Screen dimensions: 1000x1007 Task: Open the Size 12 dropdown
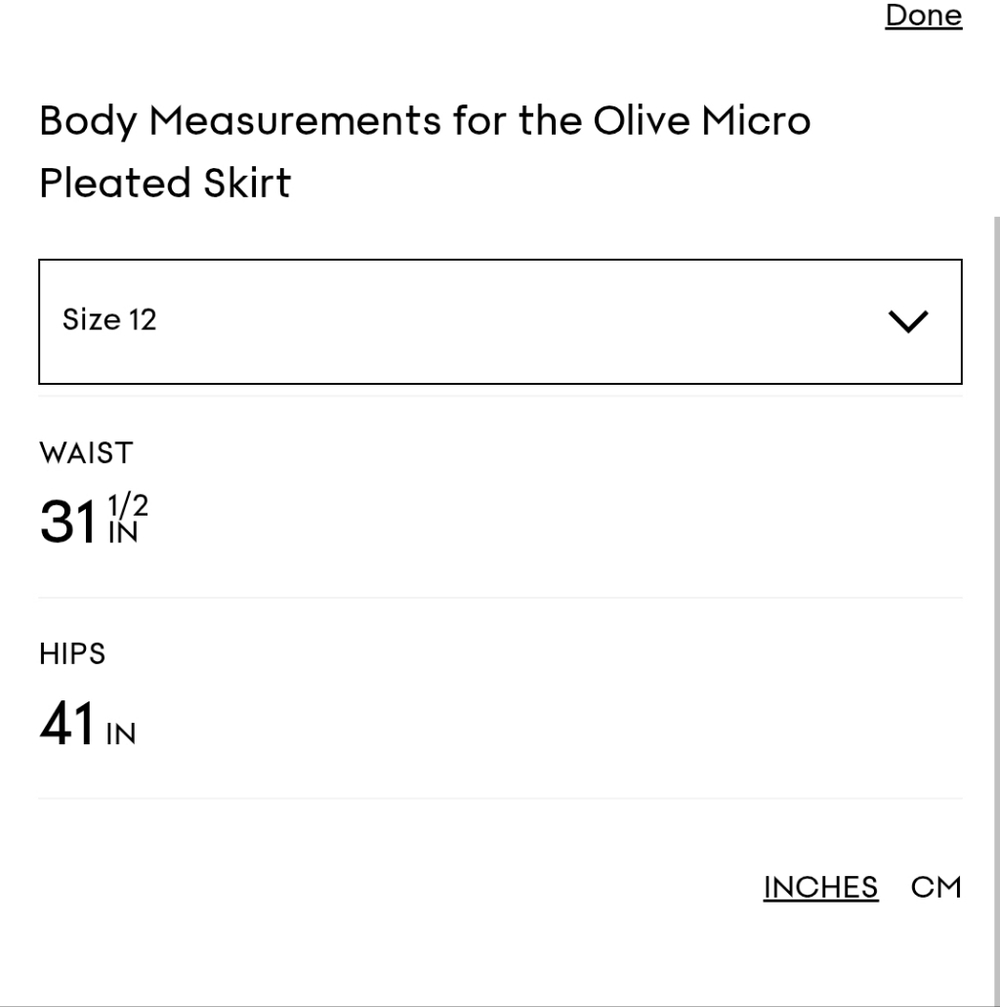coord(500,321)
